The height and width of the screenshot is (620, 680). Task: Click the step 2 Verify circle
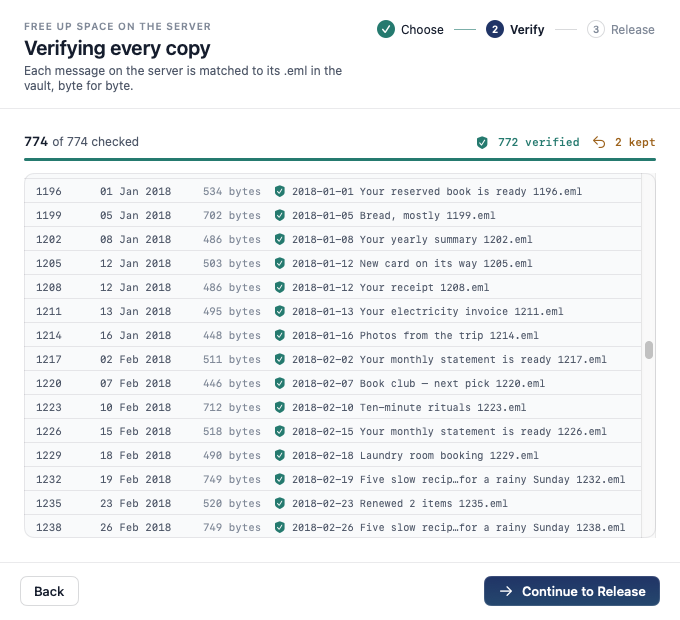[x=495, y=29]
